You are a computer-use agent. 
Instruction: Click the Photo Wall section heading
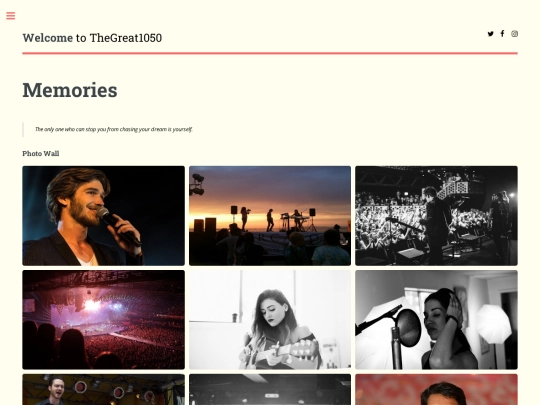pos(41,154)
